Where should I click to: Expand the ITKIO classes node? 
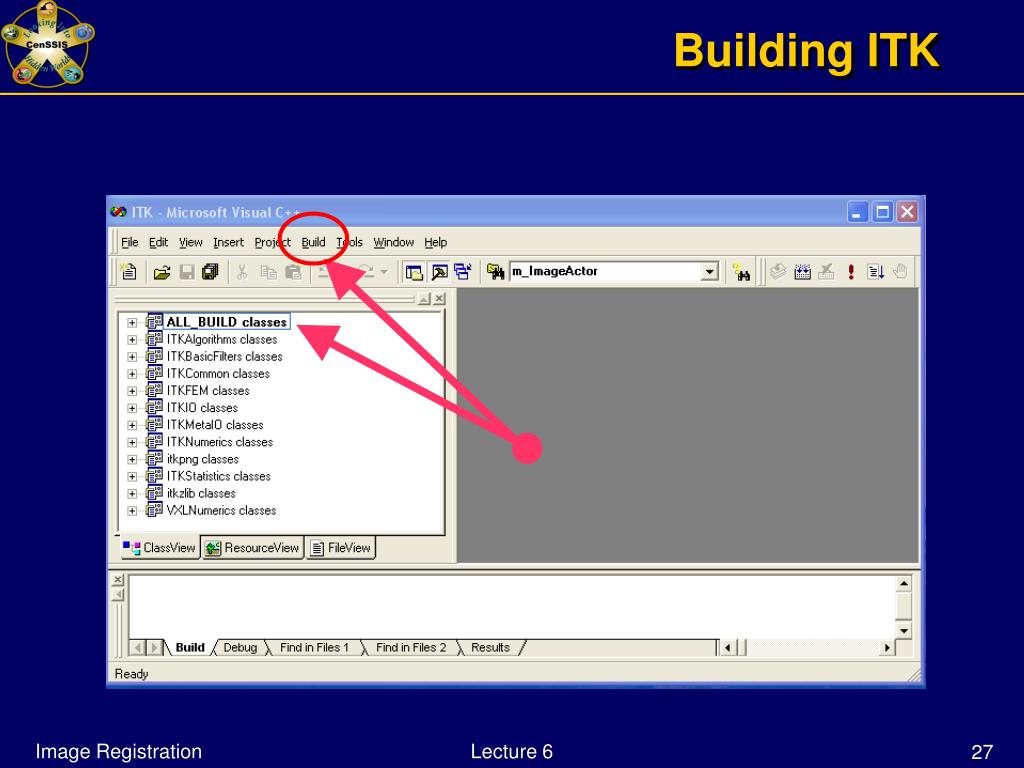point(132,408)
